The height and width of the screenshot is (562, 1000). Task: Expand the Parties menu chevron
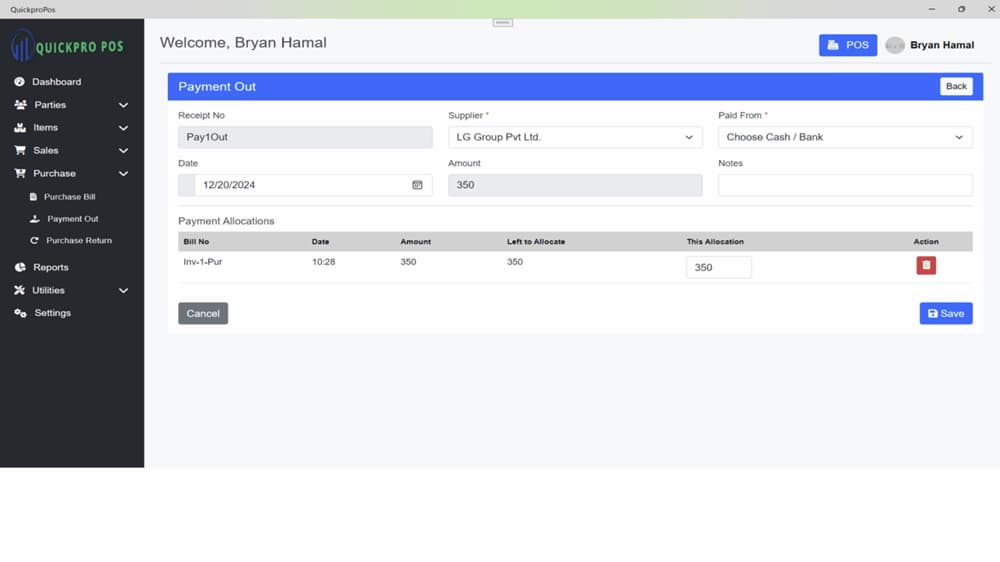coord(123,105)
